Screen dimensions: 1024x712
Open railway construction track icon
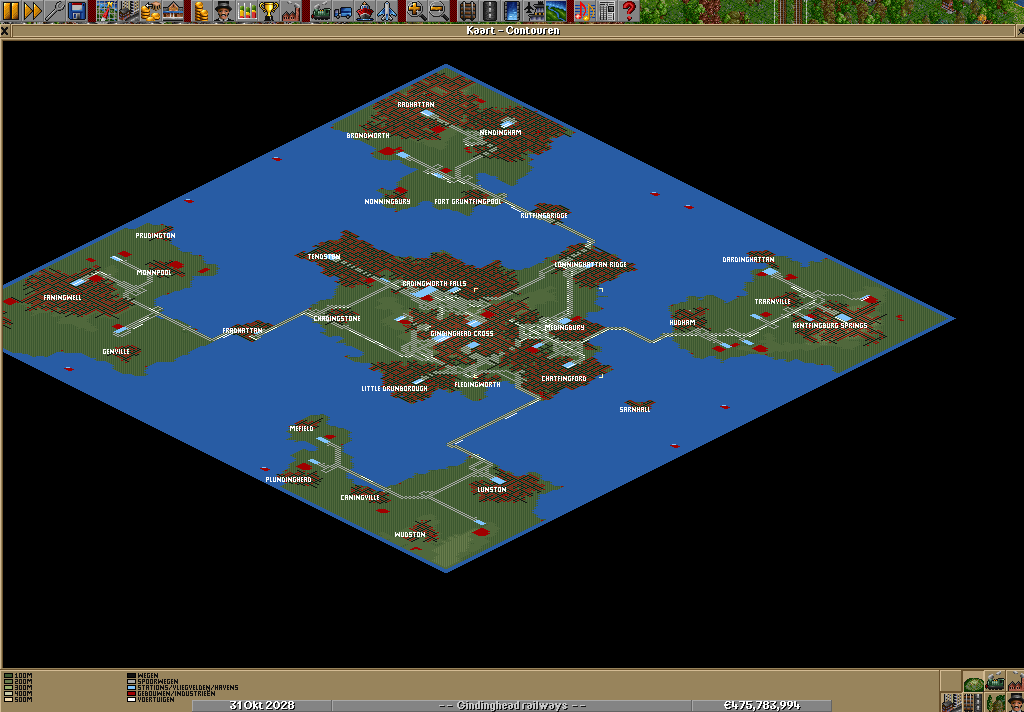pos(468,11)
